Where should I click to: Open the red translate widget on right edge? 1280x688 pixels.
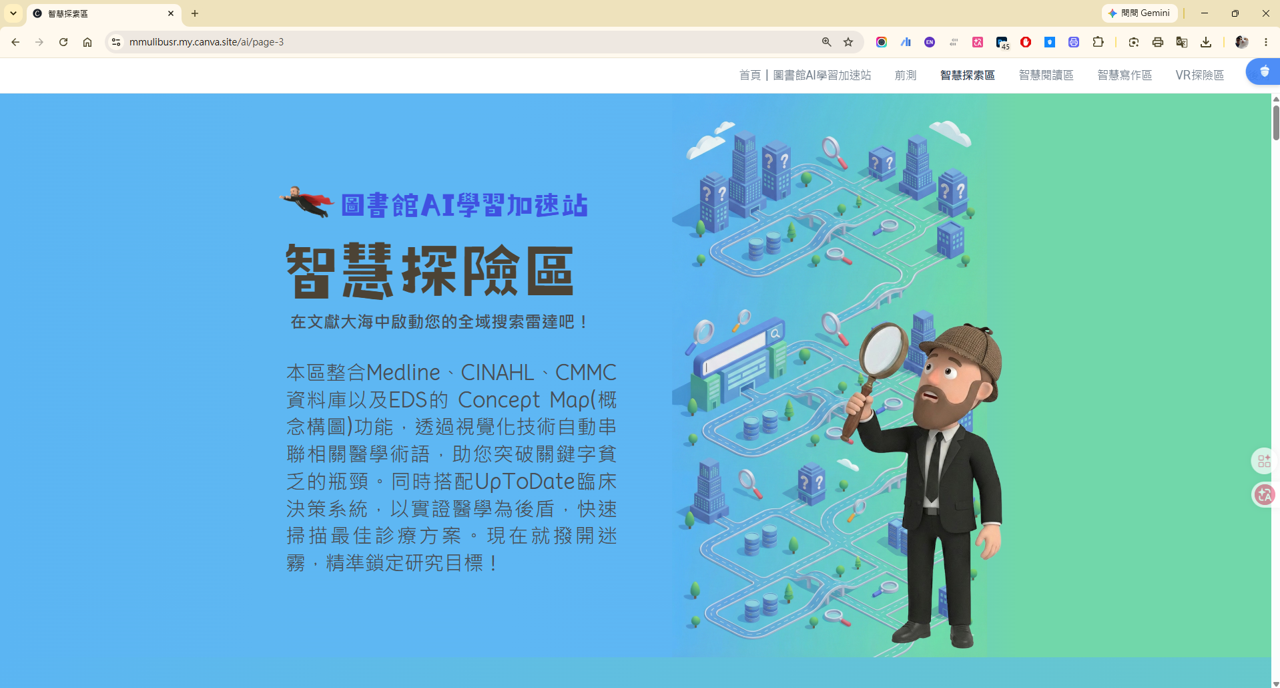(x=1264, y=495)
